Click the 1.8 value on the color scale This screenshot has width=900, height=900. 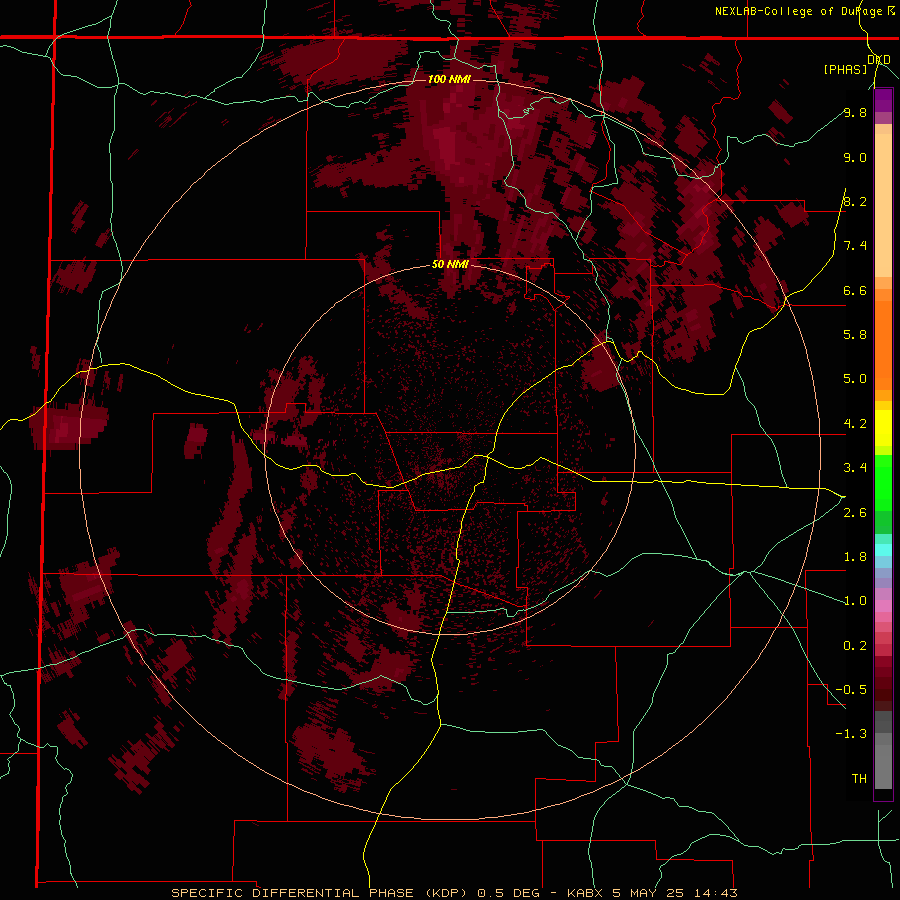click(855, 556)
